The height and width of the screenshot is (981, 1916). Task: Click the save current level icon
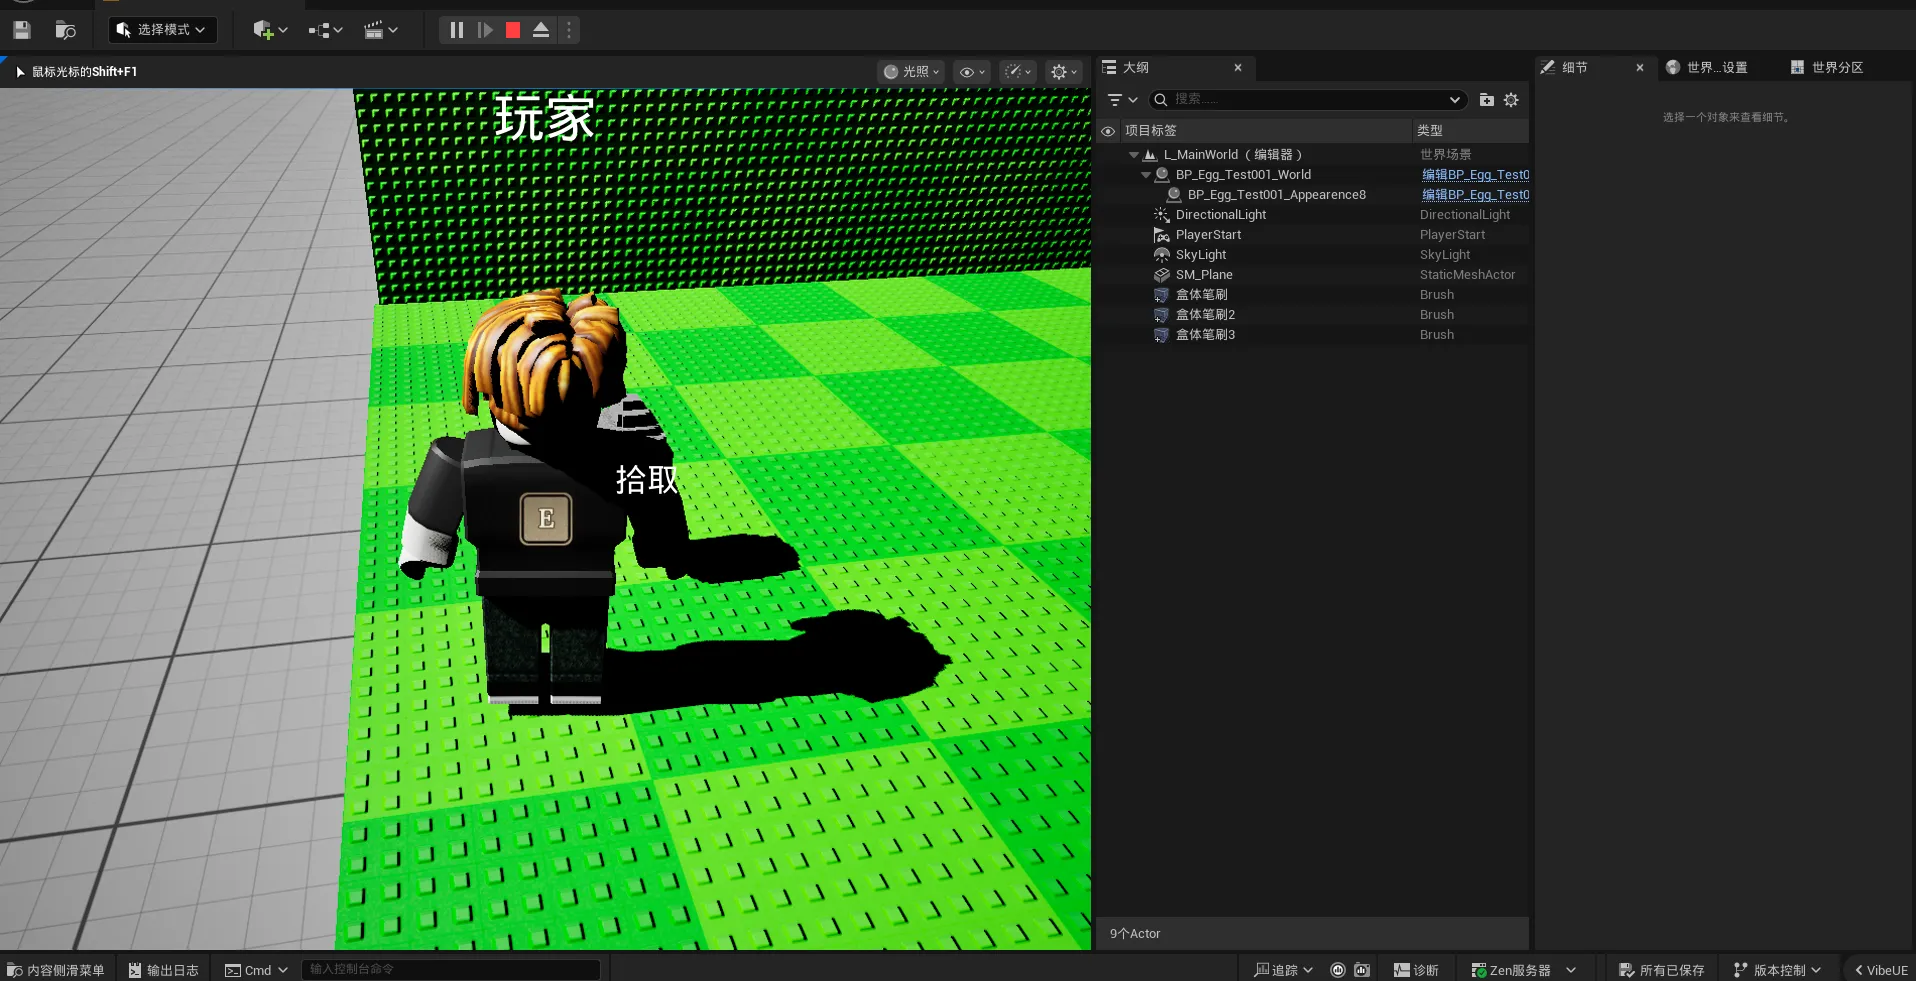22,30
